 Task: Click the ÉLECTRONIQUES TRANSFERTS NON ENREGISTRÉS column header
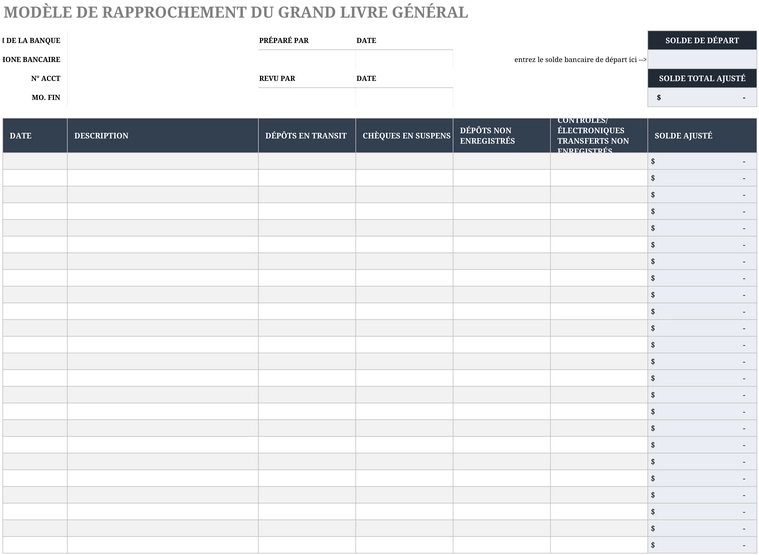tap(599, 135)
